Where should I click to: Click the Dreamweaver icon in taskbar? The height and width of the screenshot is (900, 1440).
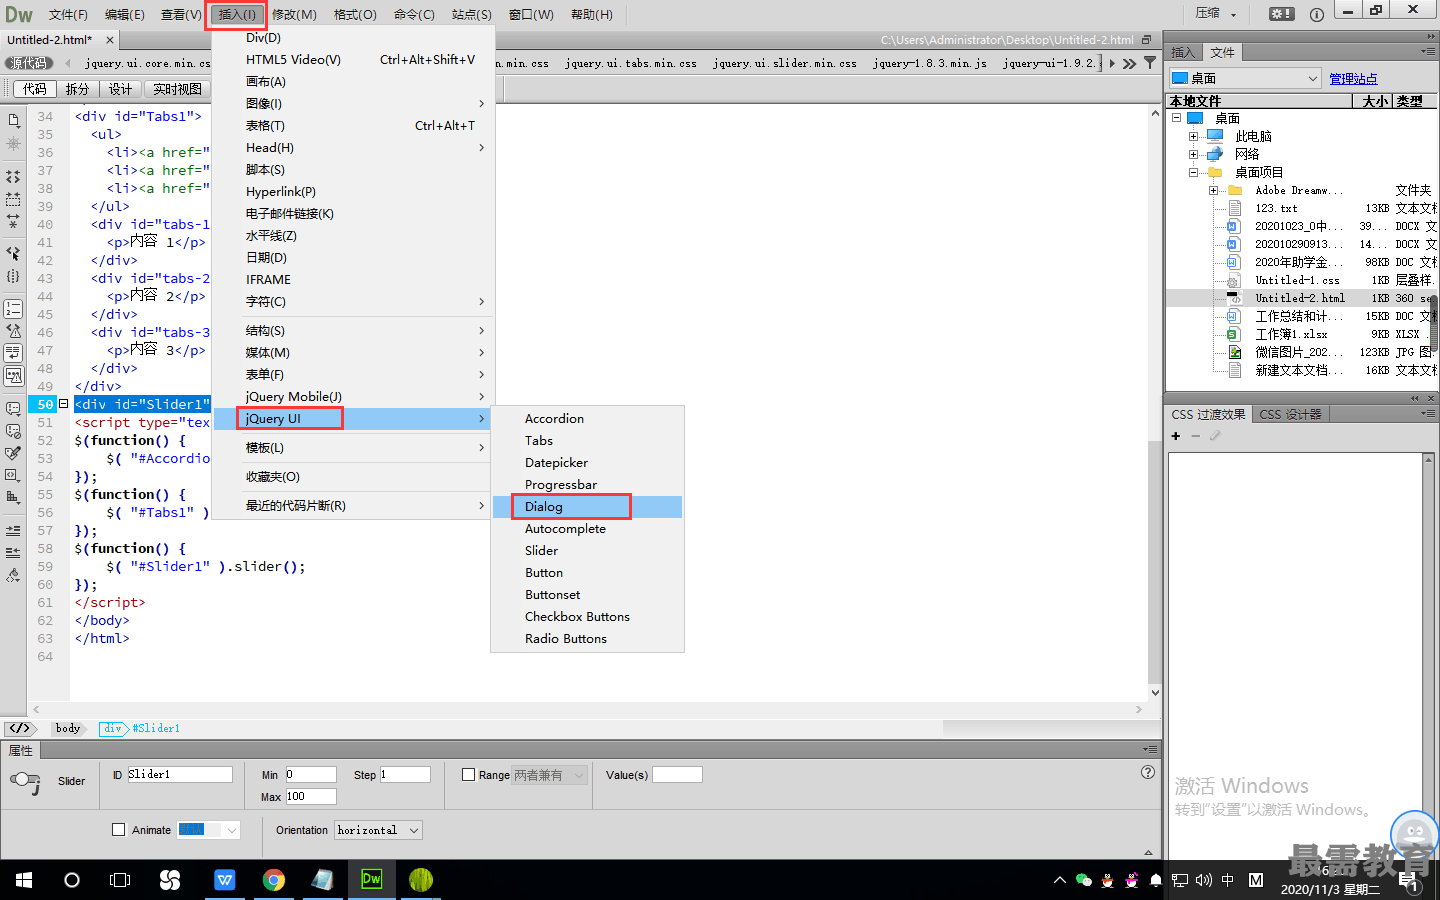371,880
